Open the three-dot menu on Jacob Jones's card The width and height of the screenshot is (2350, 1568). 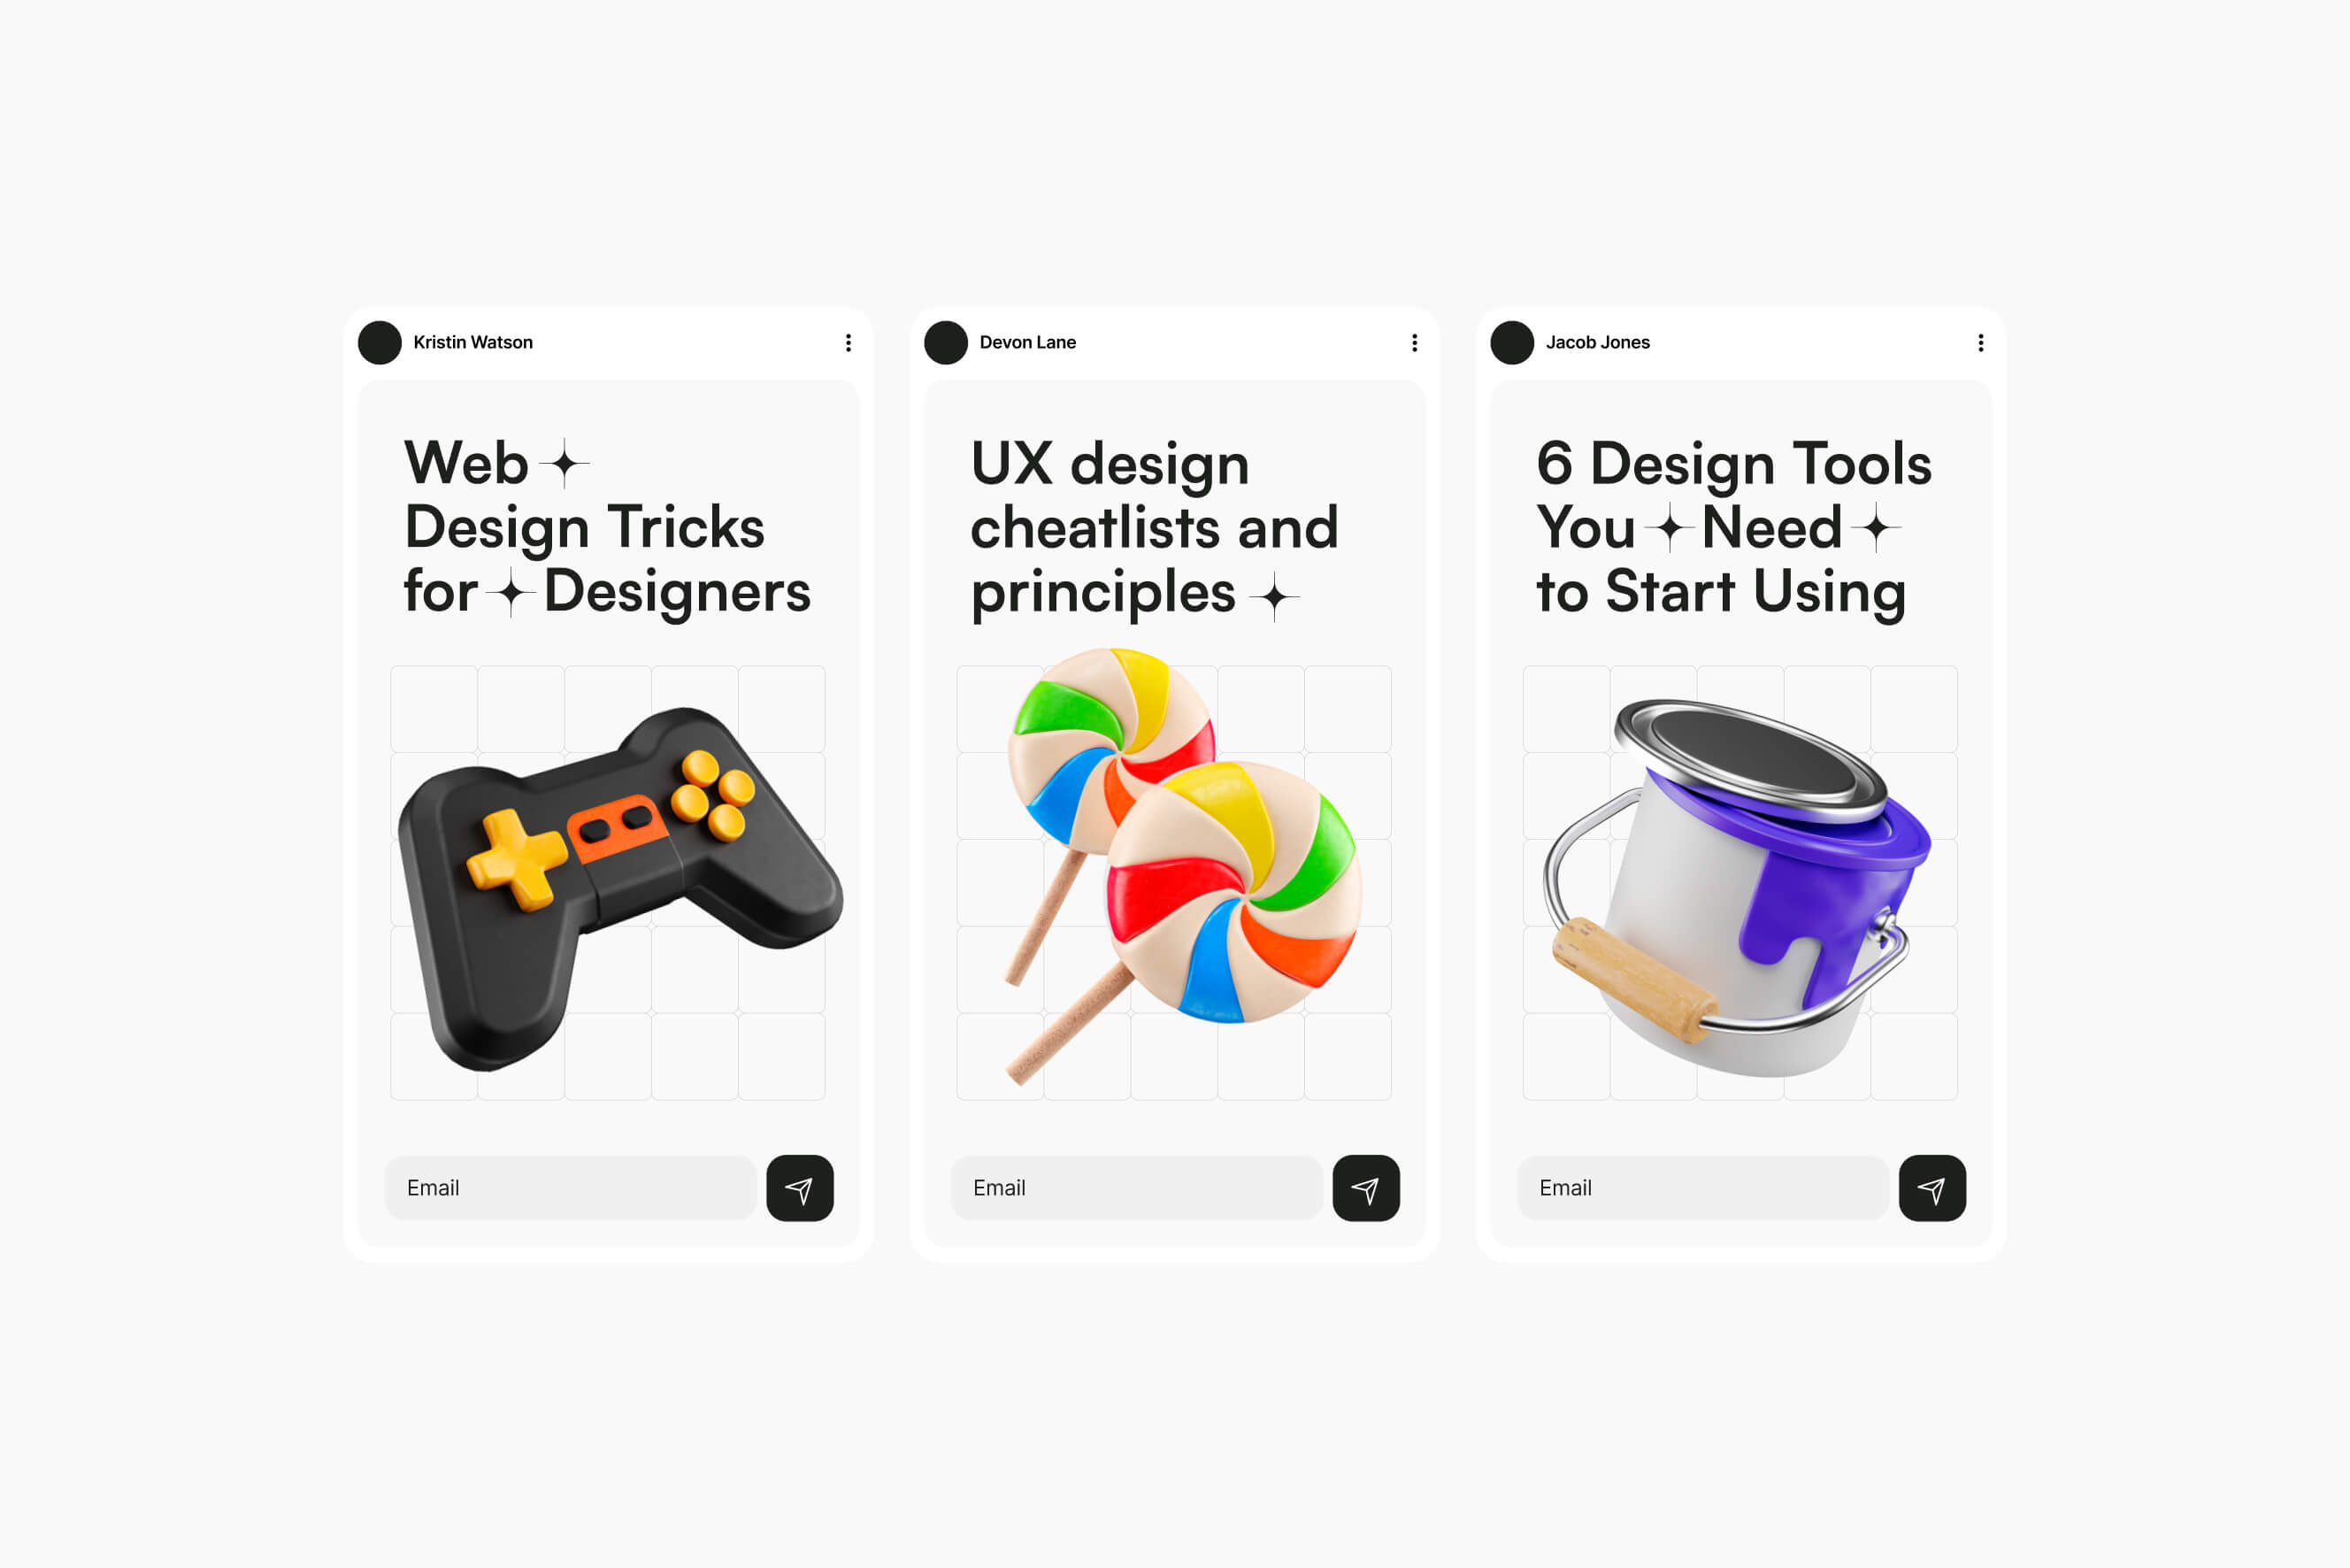[x=1980, y=343]
